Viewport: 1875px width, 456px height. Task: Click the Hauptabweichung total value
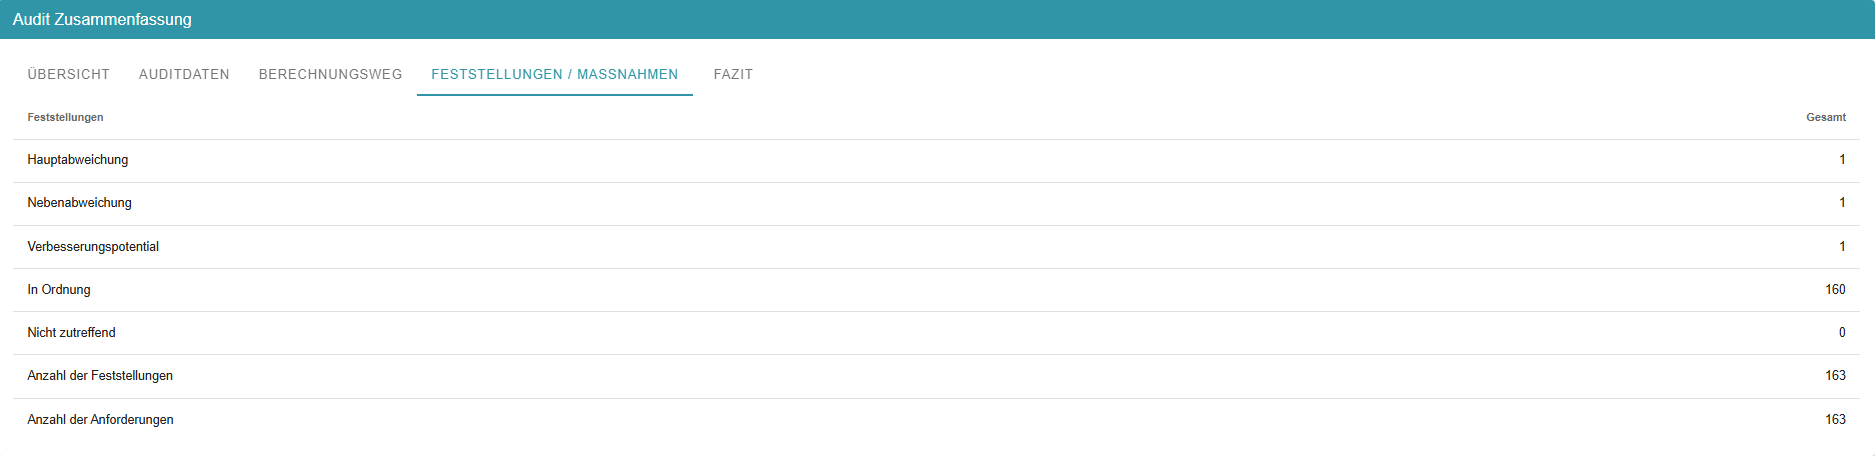tap(1842, 160)
